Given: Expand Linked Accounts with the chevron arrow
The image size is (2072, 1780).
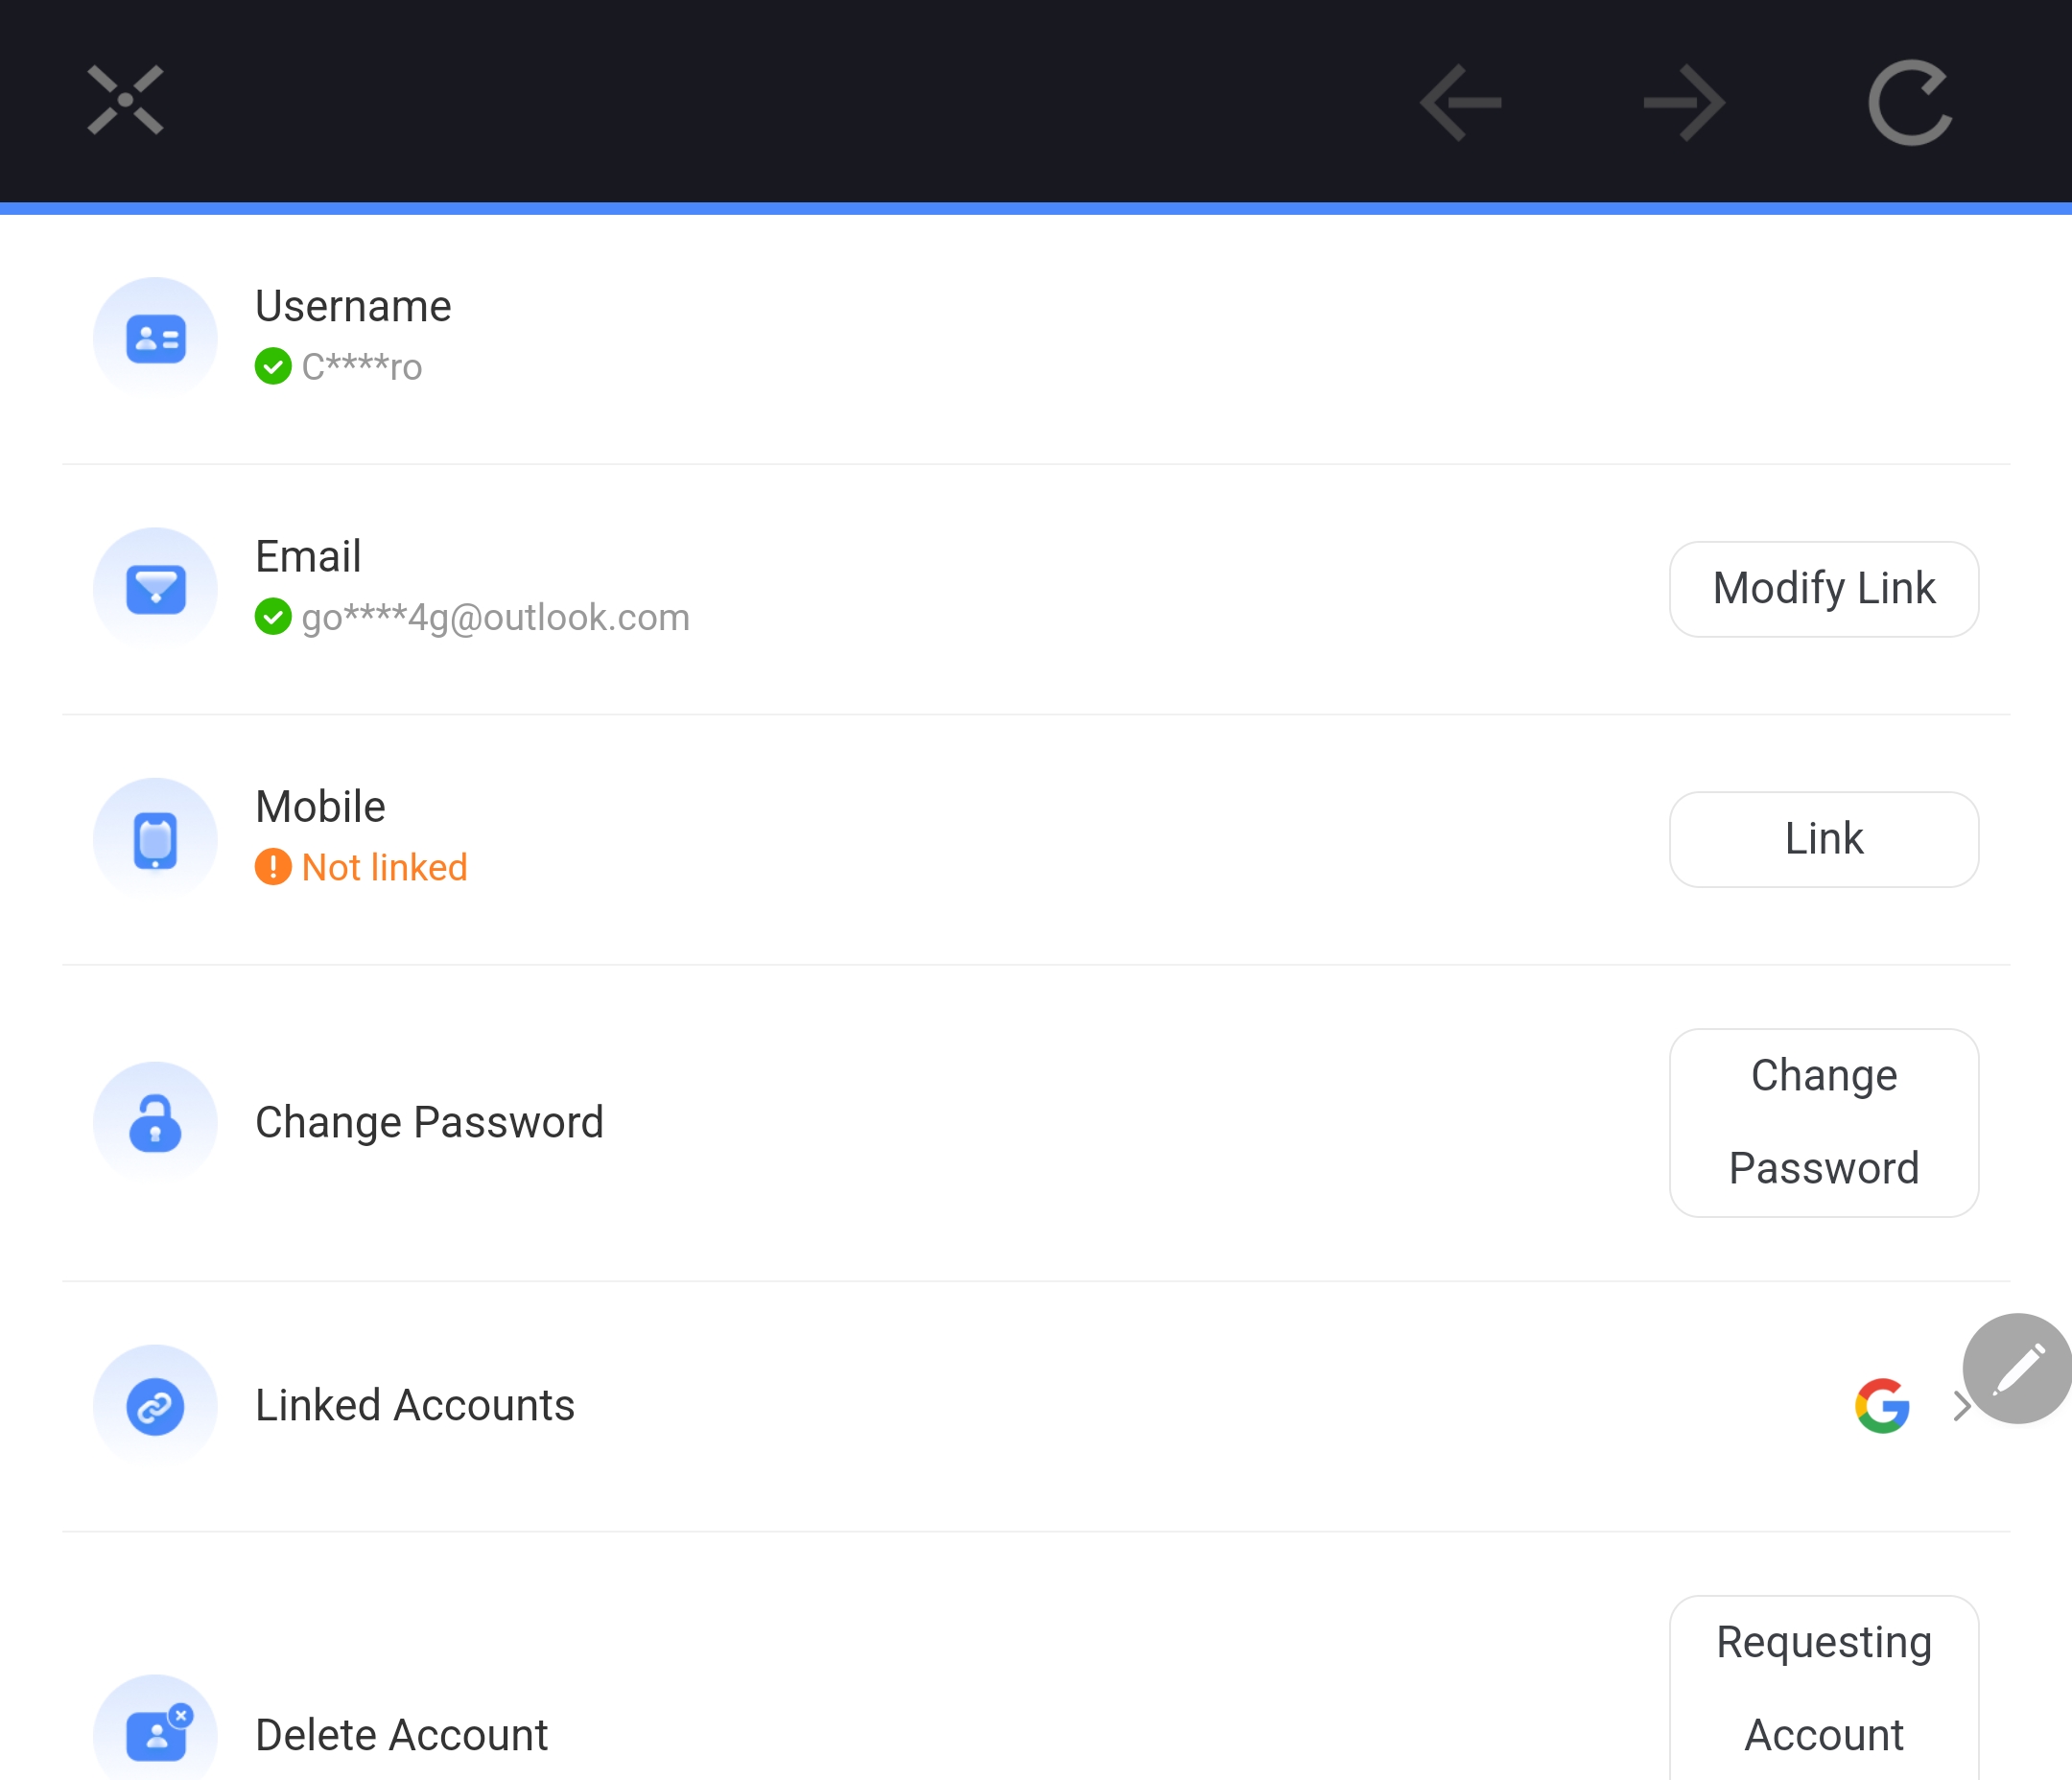Looking at the screenshot, I should [1961, 1406].
